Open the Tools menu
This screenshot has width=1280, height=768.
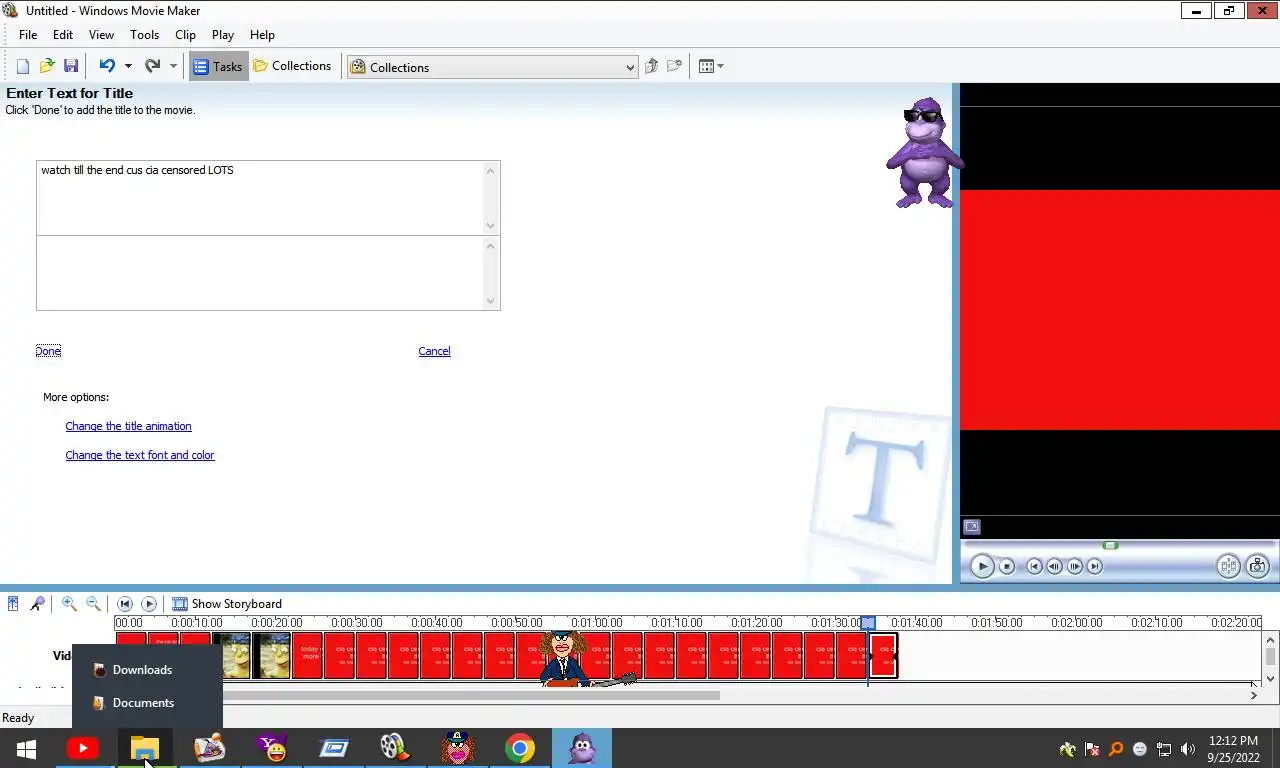click(x=144, y=34)
